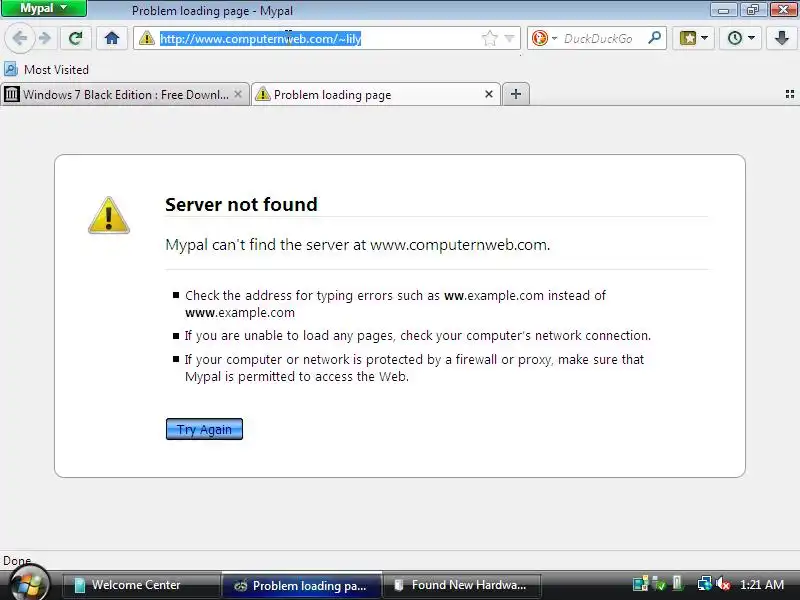This screenshot has width=800, height=600.
Task: Click the taskbar clock showing 1:21 AM
Action: pos(762,585)
